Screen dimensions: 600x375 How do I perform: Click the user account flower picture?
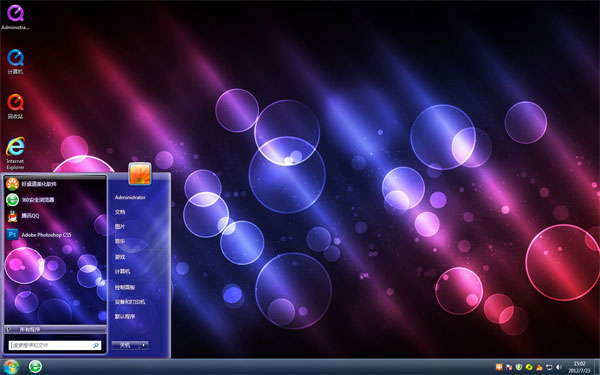click(x=140, y=173)
